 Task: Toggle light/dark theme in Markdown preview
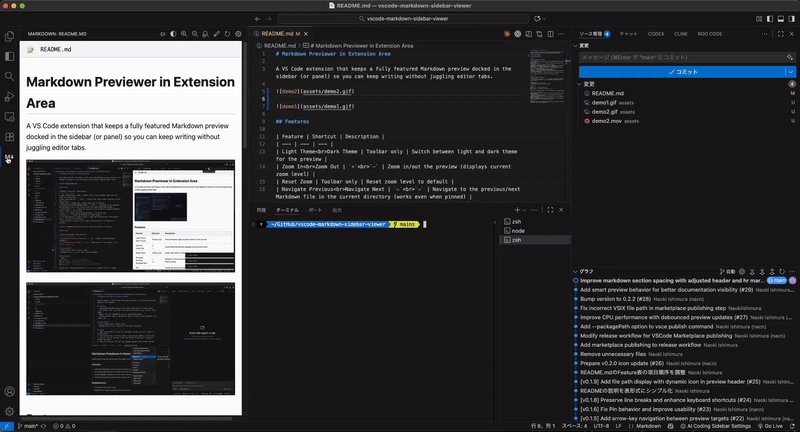click(x=173, y=34)
